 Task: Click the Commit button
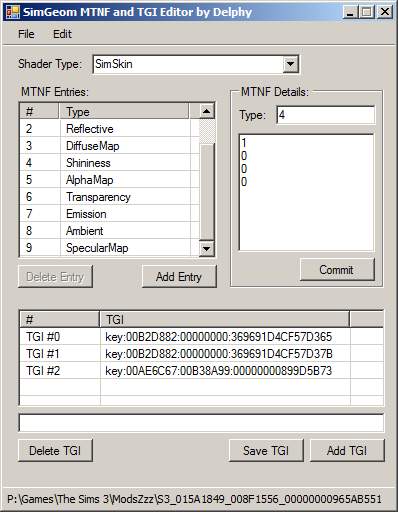pyautogui.click(x=337, y=270)
